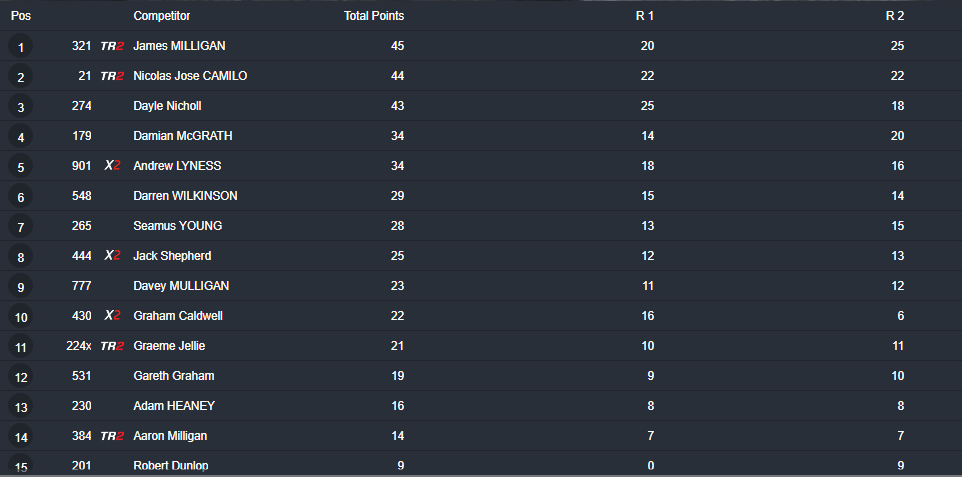Click the X2 icon next to Jack Shepherd

tap(112, 255)
